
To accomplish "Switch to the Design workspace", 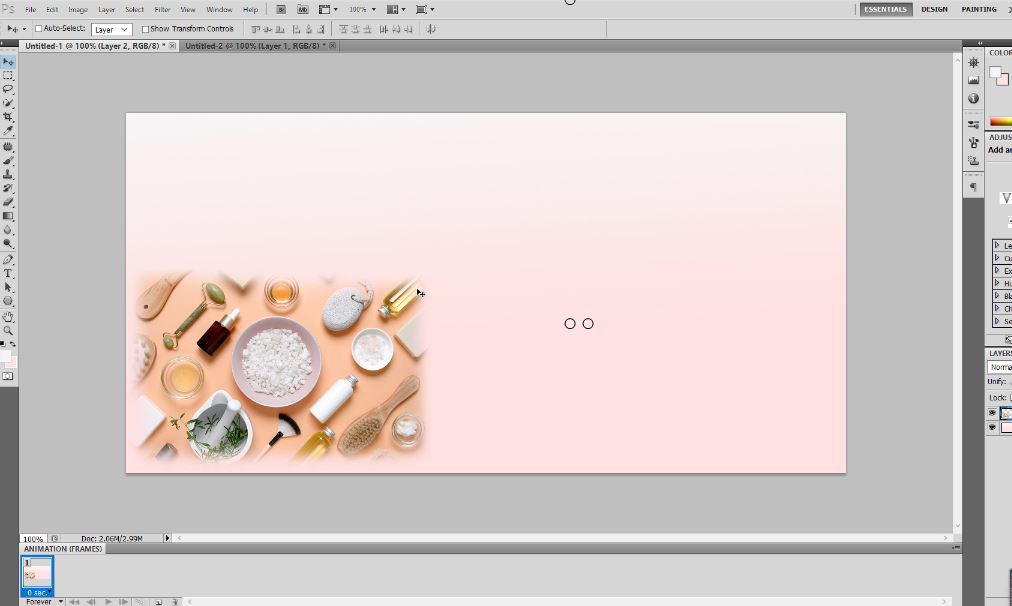I will pos(934,9).
